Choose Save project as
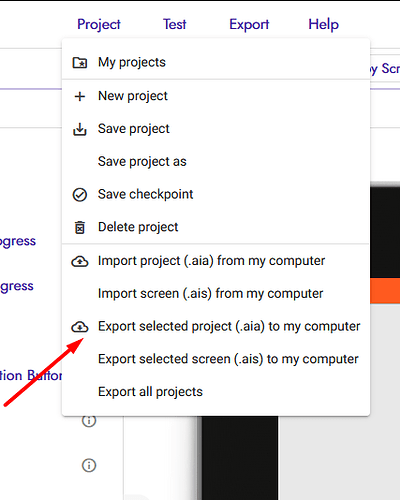Viewport: 400px width, 500px height. pos(216,162)
